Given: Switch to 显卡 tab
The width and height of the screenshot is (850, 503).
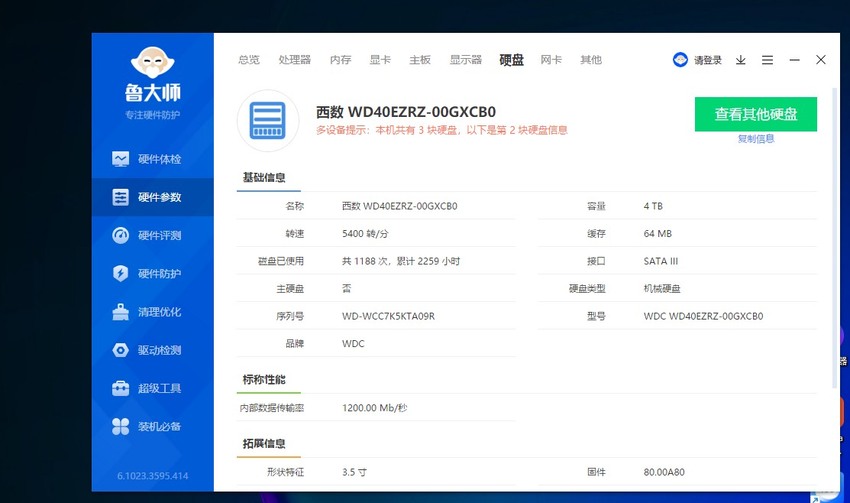Looking at the screenshot, I should click(380, 60).
